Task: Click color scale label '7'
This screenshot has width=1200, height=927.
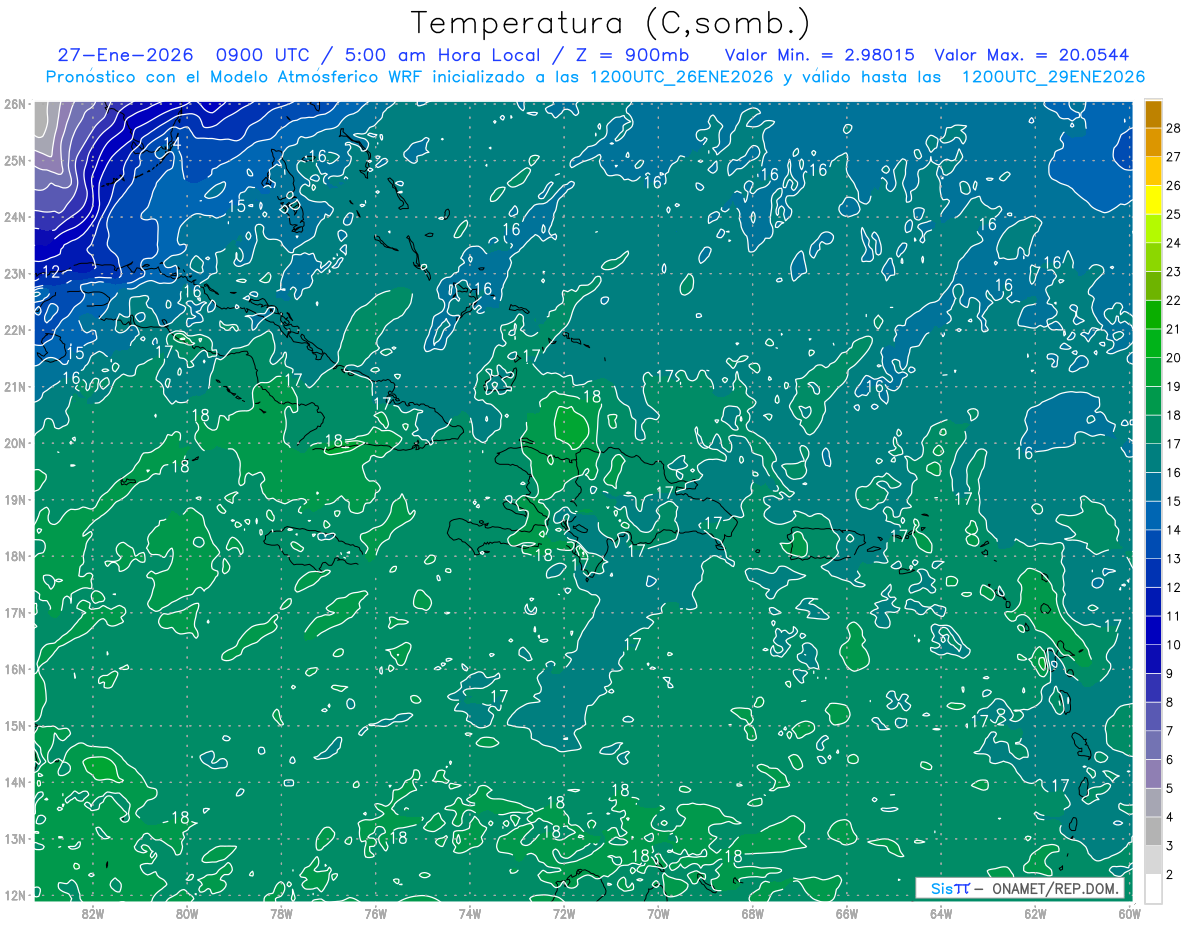Action: [1171, 731]
